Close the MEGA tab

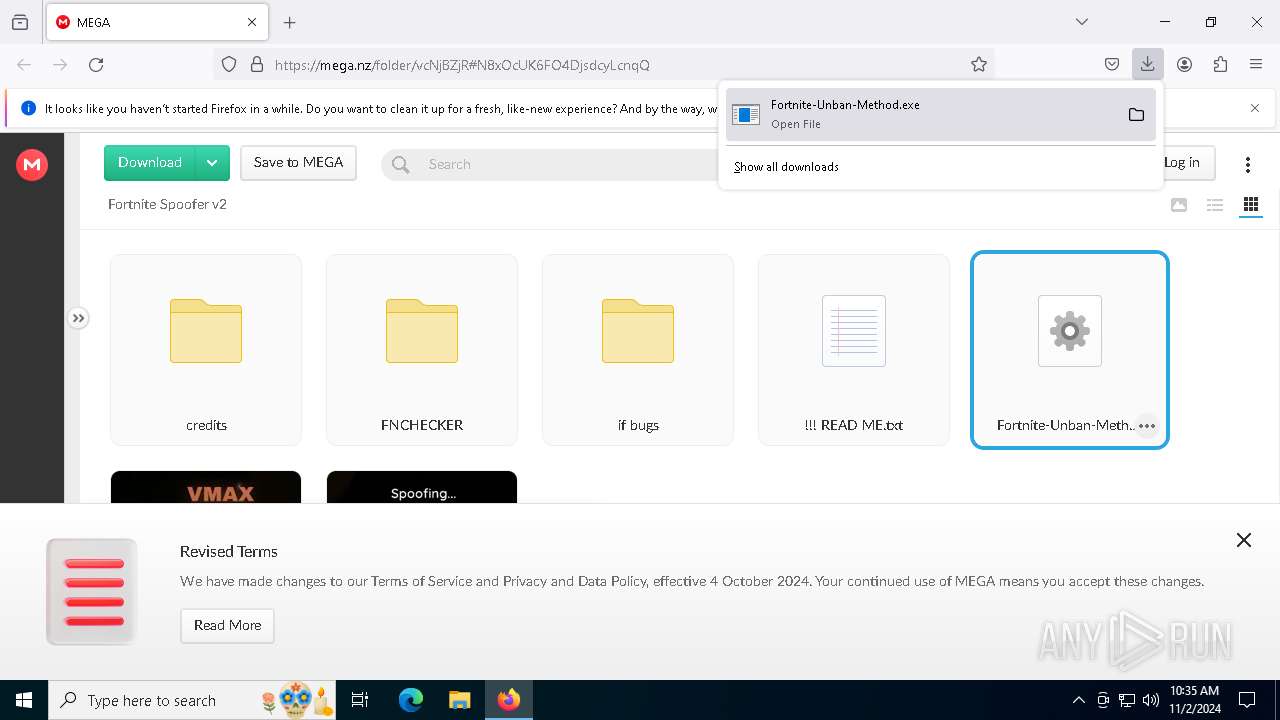[x=252, y=22]
